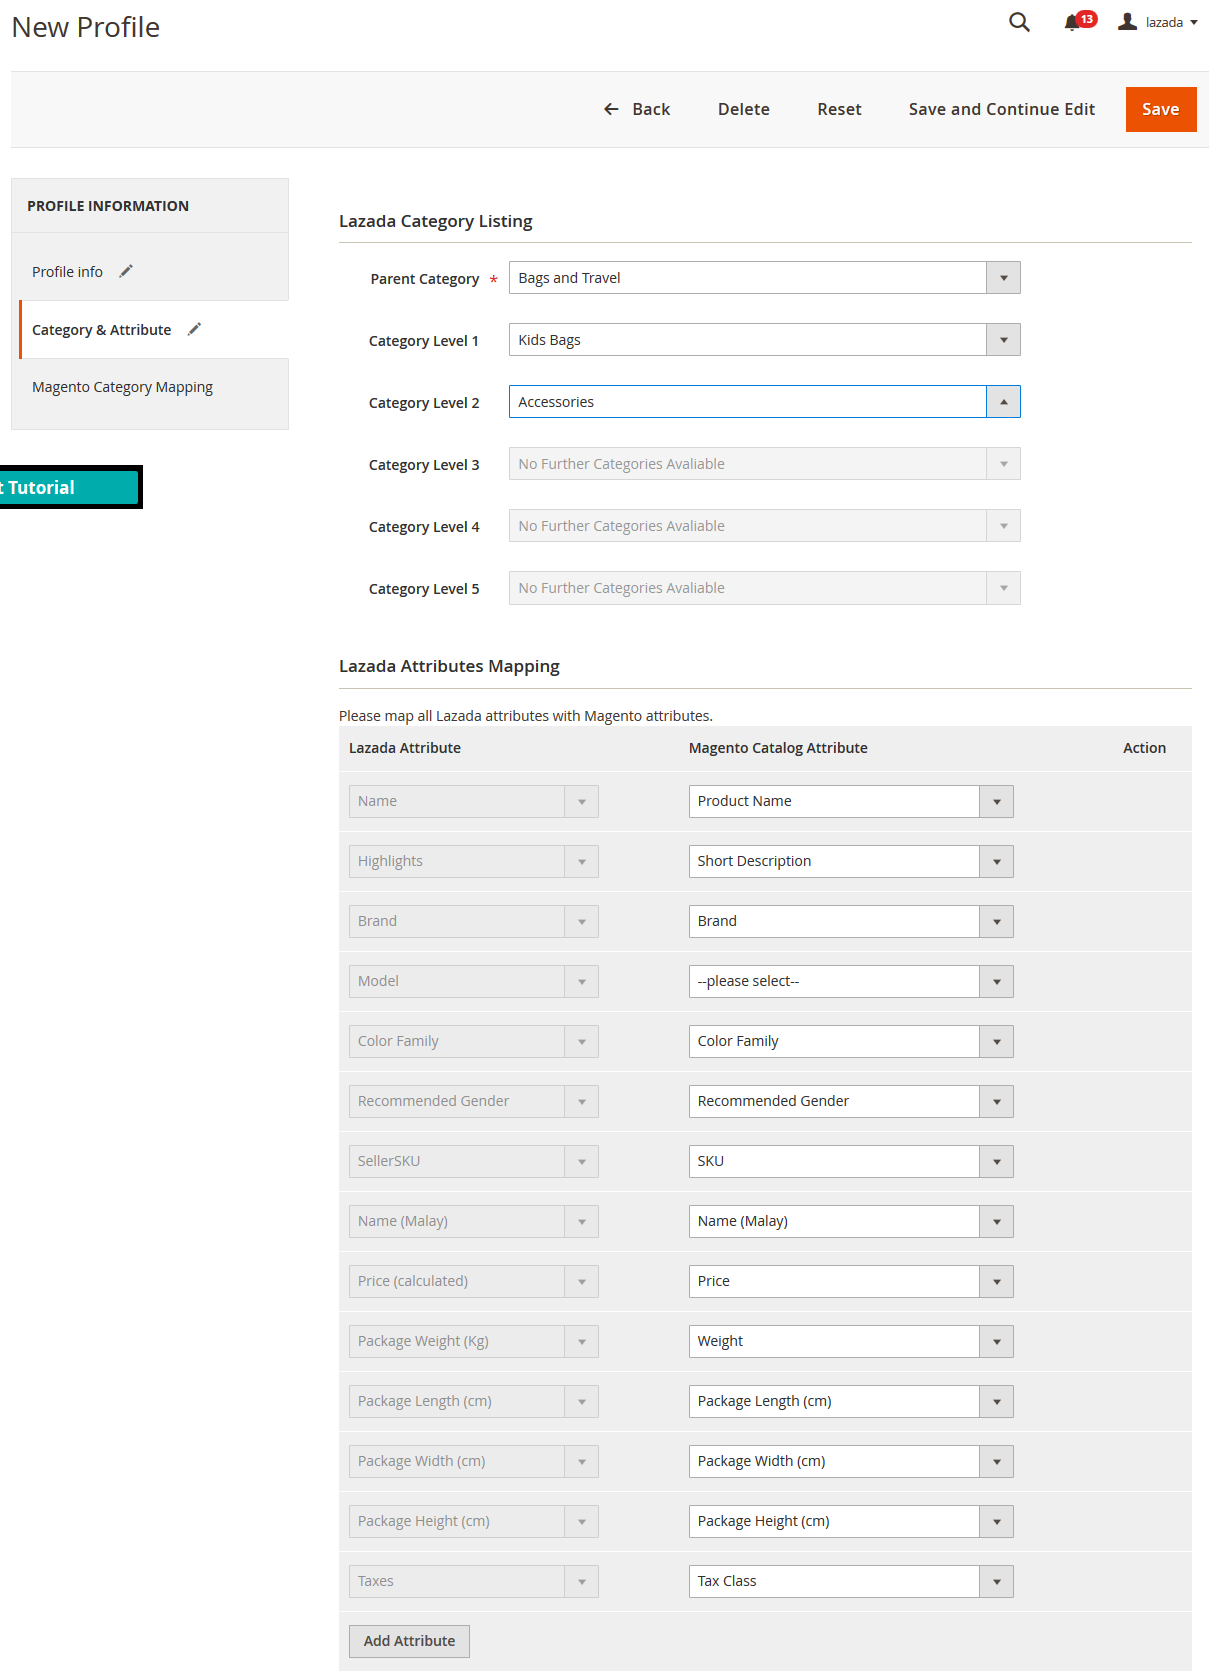Screen dimensions: 1209x1679
Task: Click the Lazada Attributes Mapping heading
Action: (x=449, y=666)
